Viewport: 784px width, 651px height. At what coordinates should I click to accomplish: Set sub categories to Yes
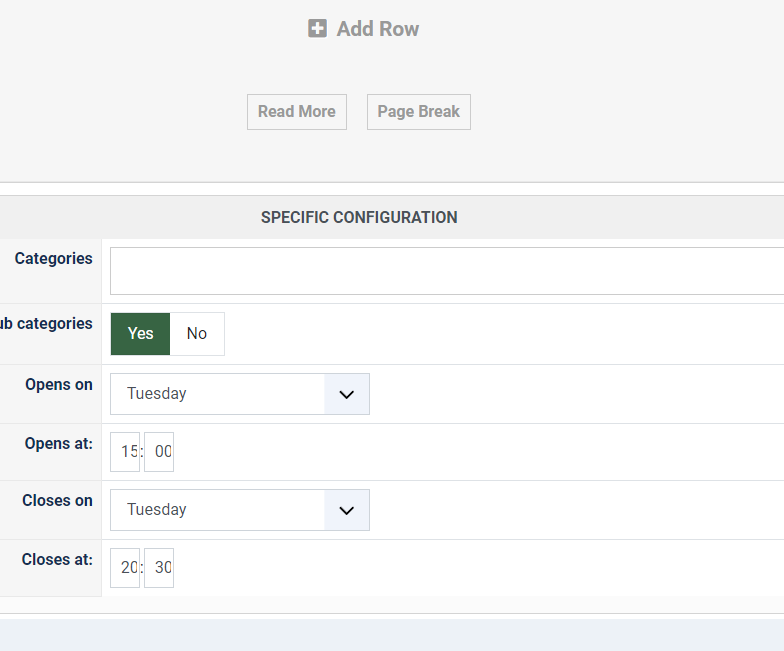[141, 334]
